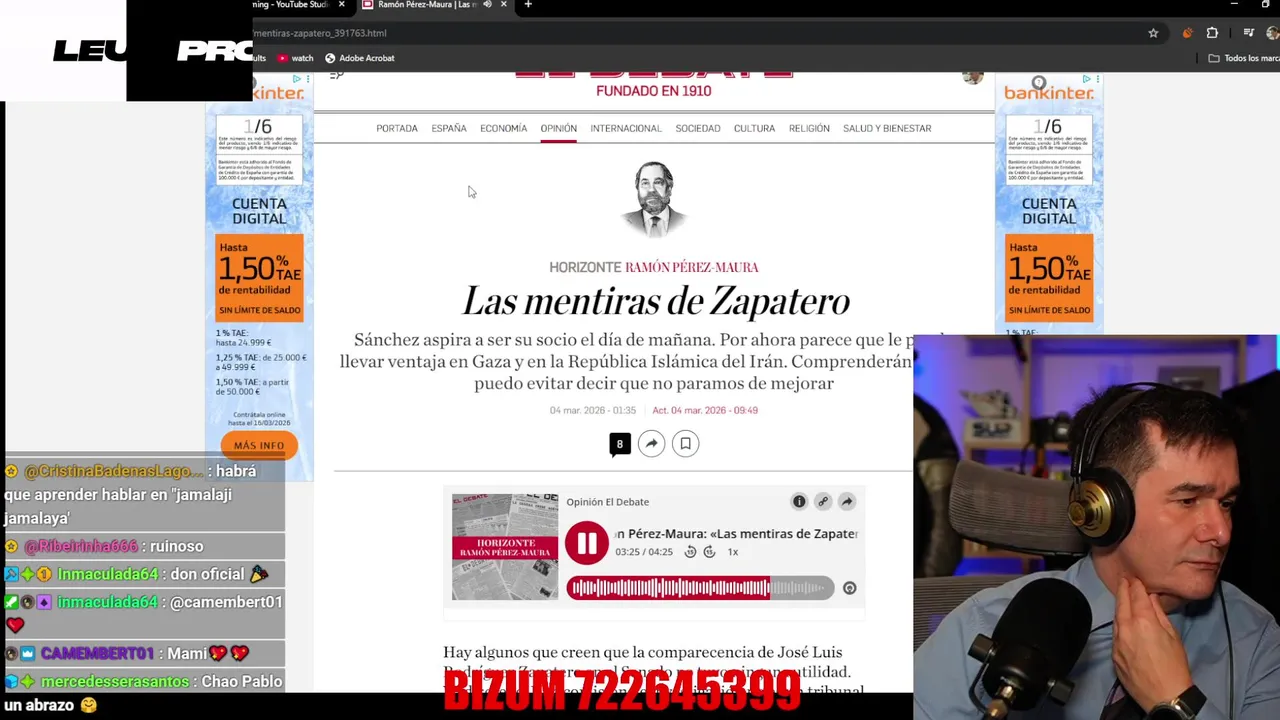Click chat username CAMEMBERT01

click(97, 653)
